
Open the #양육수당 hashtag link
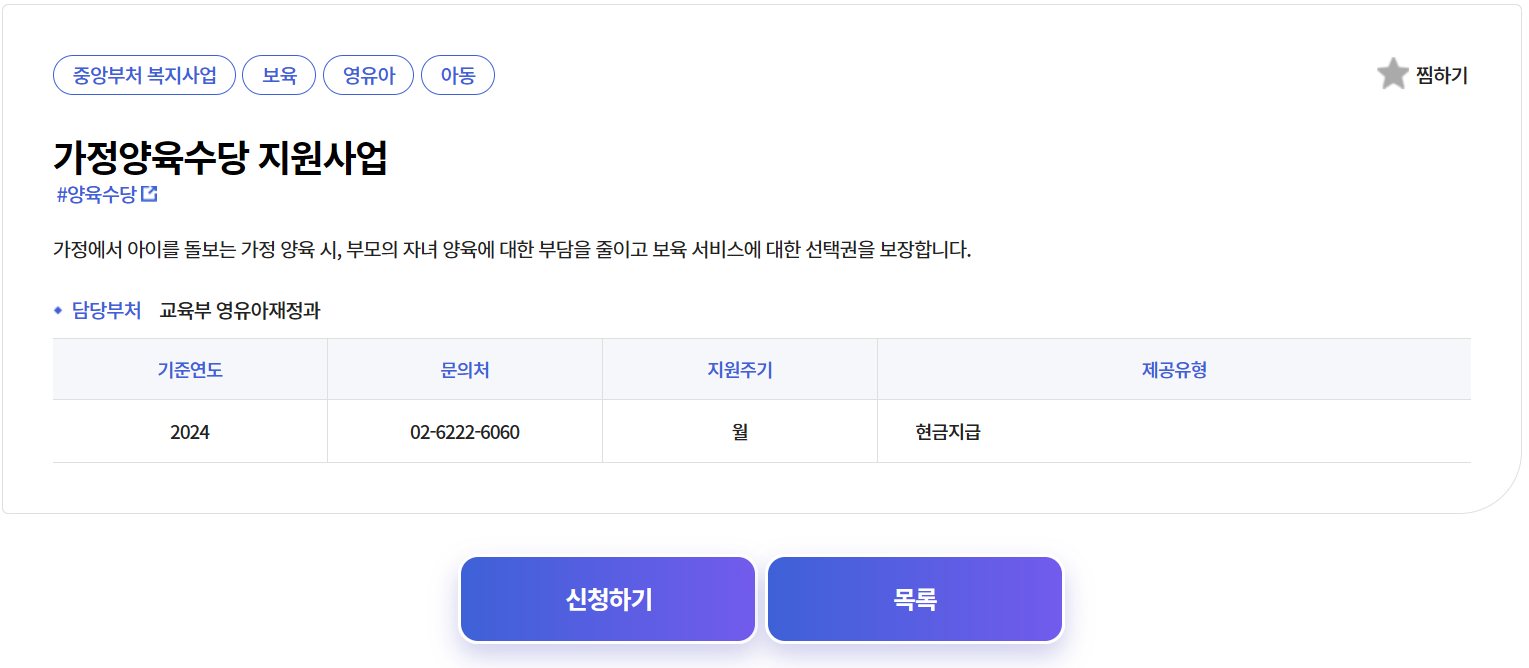tap(97, 195)
